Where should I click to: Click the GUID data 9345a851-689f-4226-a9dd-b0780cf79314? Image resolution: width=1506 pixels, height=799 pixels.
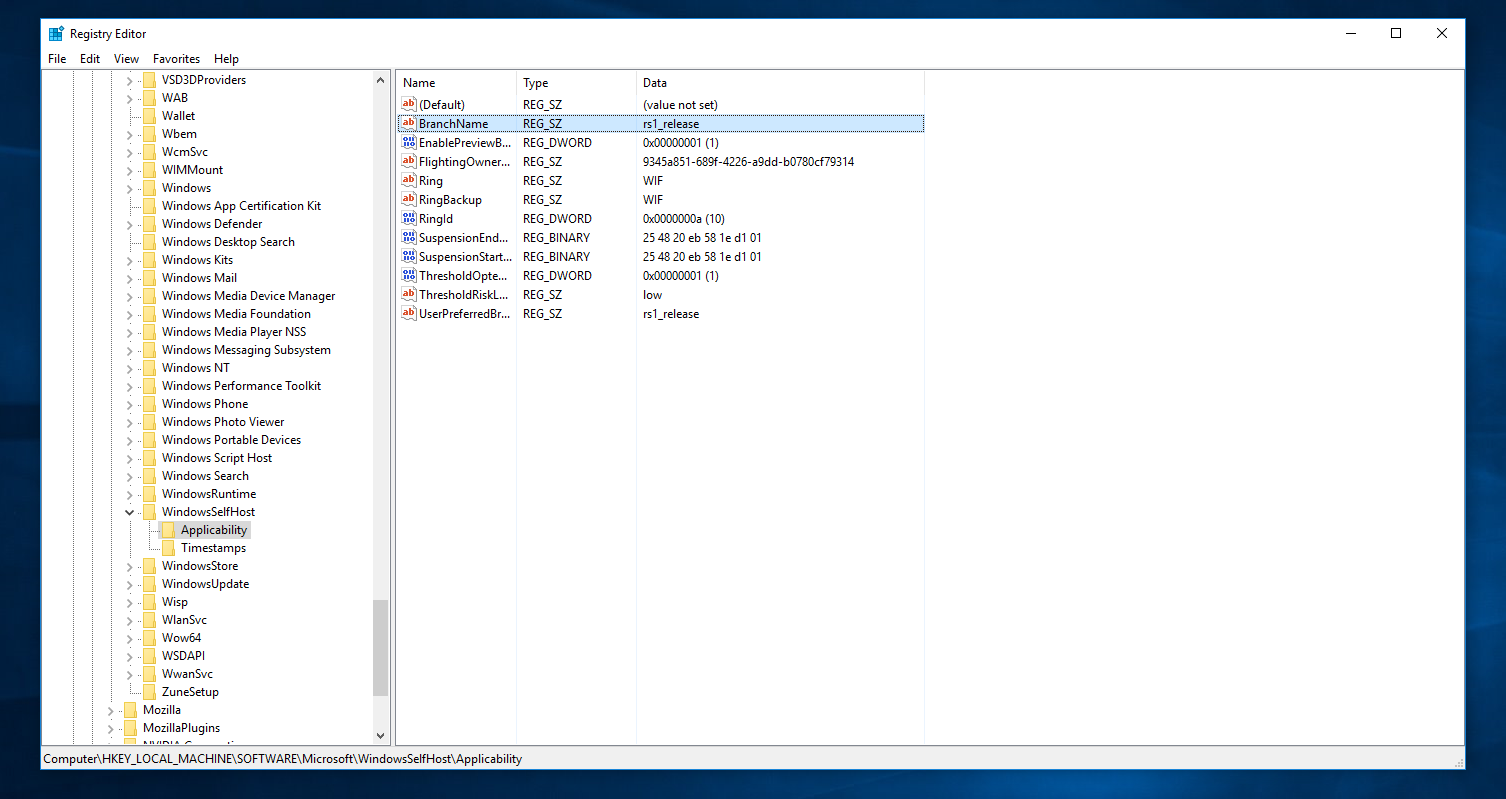(748, 162)
